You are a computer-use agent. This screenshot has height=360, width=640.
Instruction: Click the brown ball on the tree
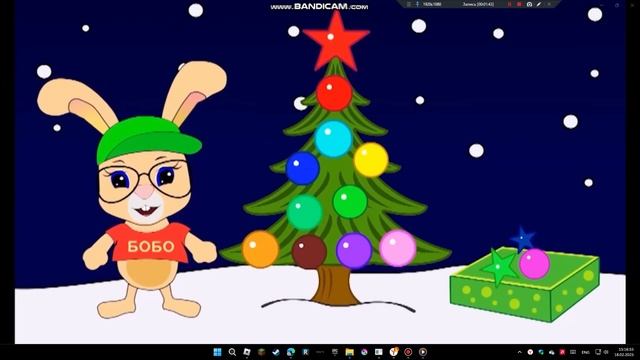(x=309, y=251)
